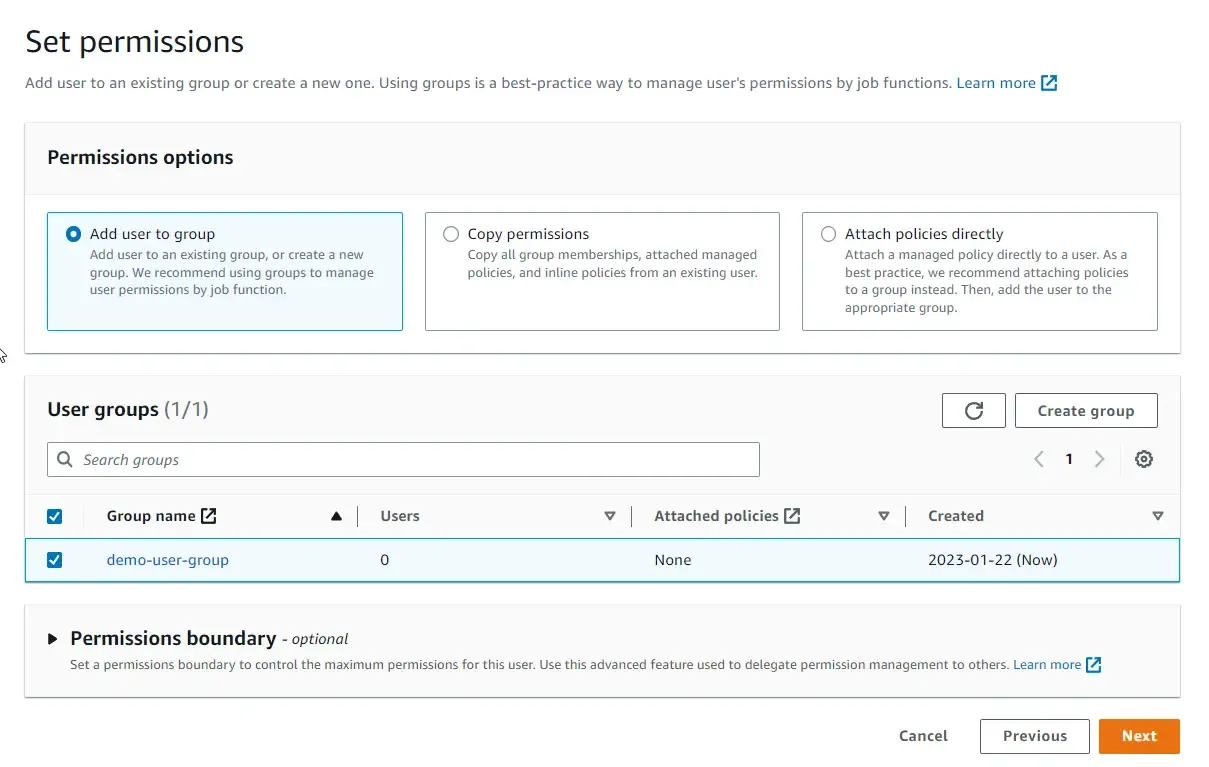The height and width of the screenshot is (767, 1209).
Task: Click the next page chevron icon
Action: (x=1099, y=459)
